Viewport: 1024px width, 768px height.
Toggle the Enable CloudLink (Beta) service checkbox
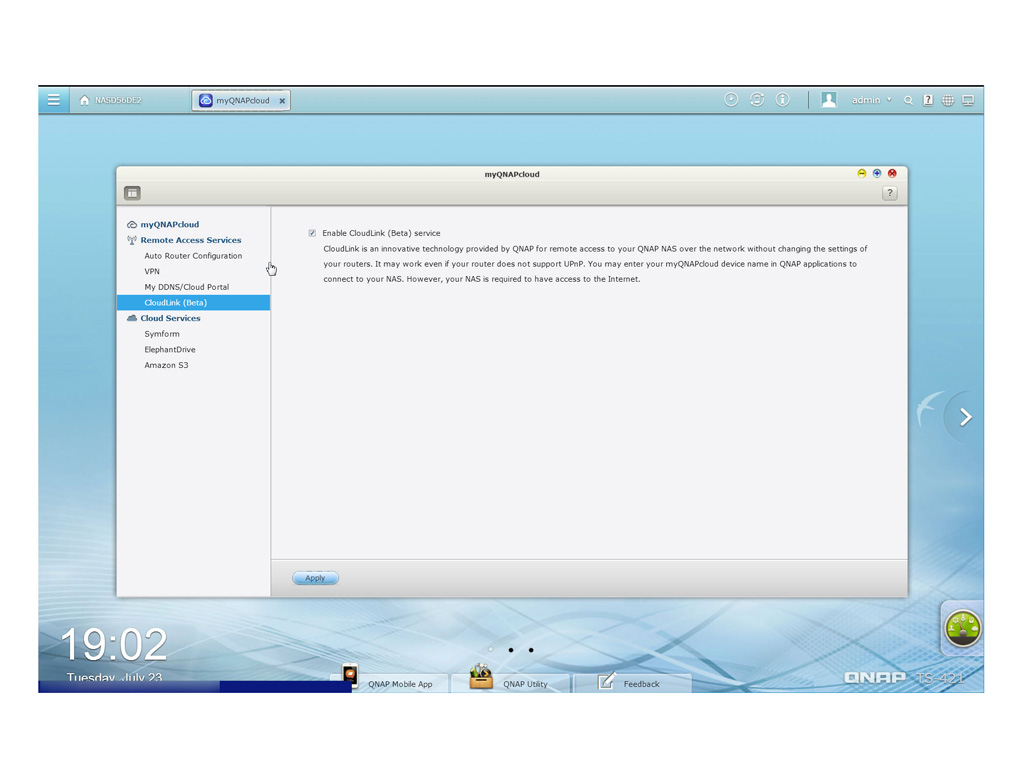(312, 233)
